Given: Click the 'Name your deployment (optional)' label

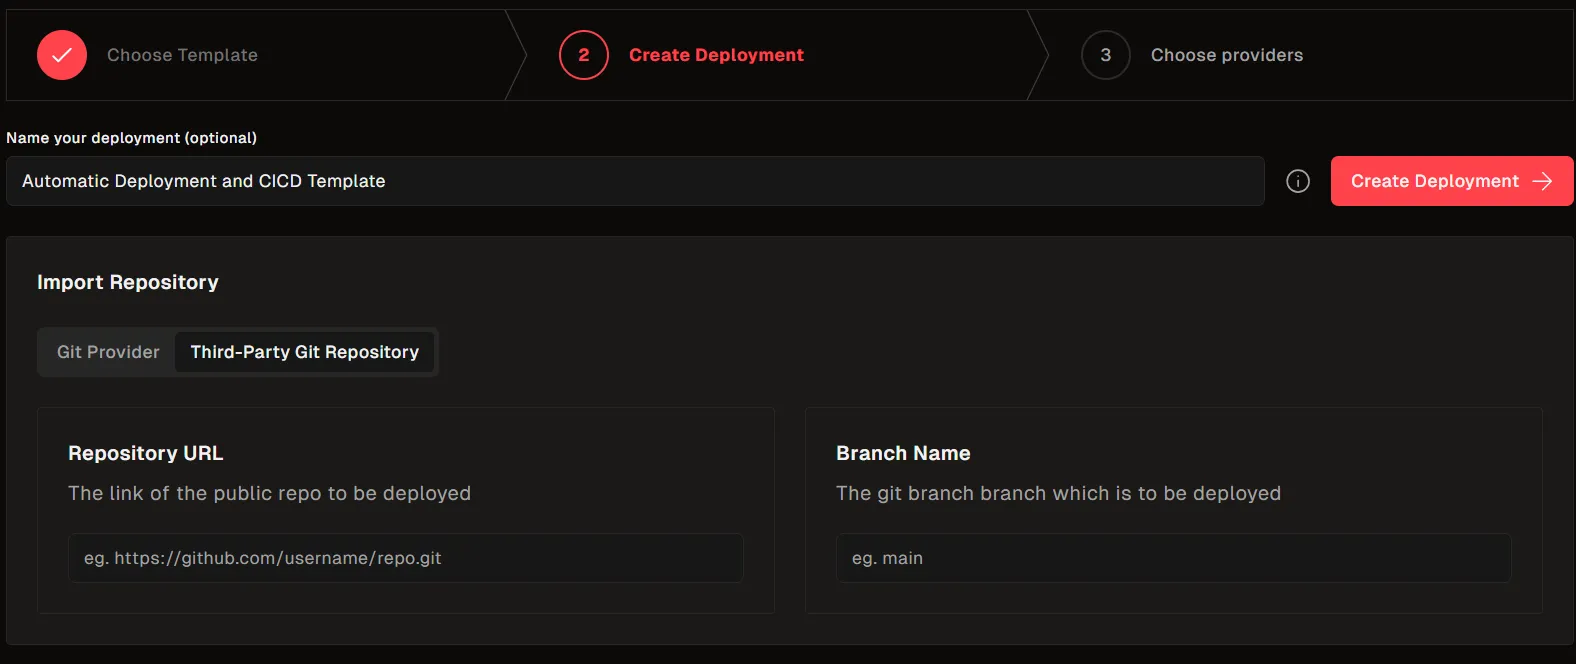Looking at the screenshot, I should pyautogui.click(x=132, y=138).
